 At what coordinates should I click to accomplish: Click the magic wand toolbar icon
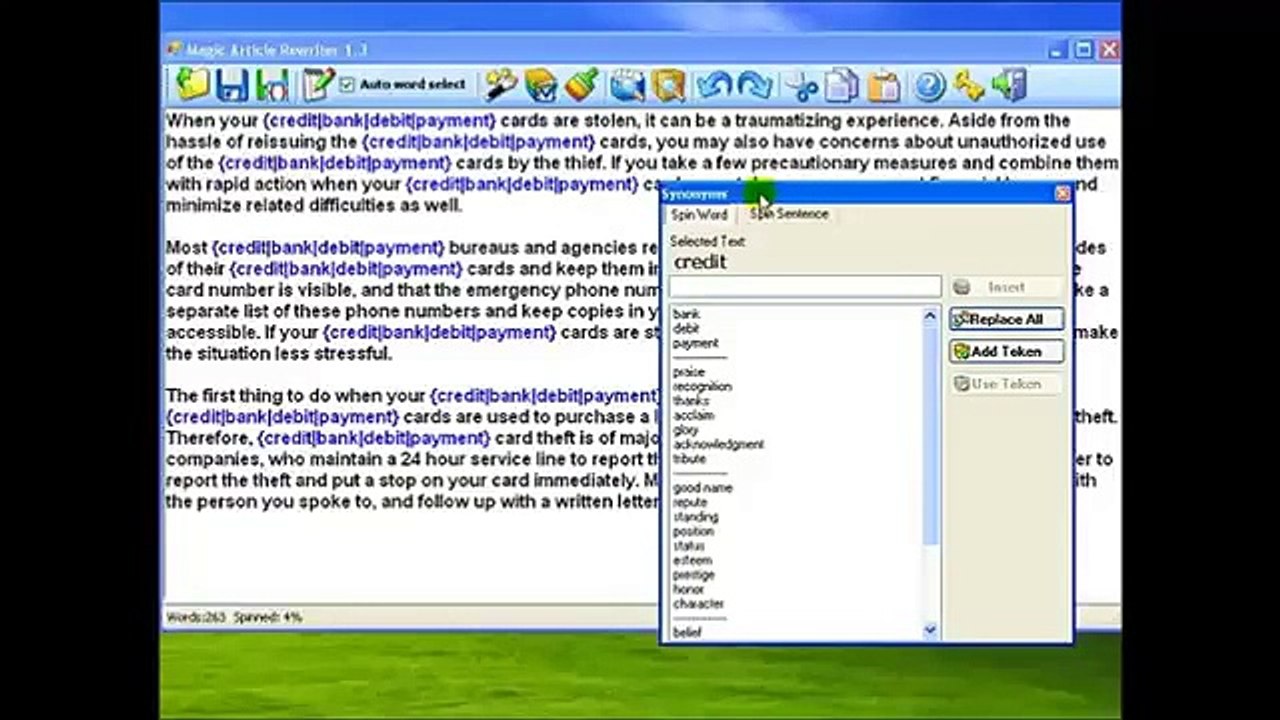(x=501, y=85)
